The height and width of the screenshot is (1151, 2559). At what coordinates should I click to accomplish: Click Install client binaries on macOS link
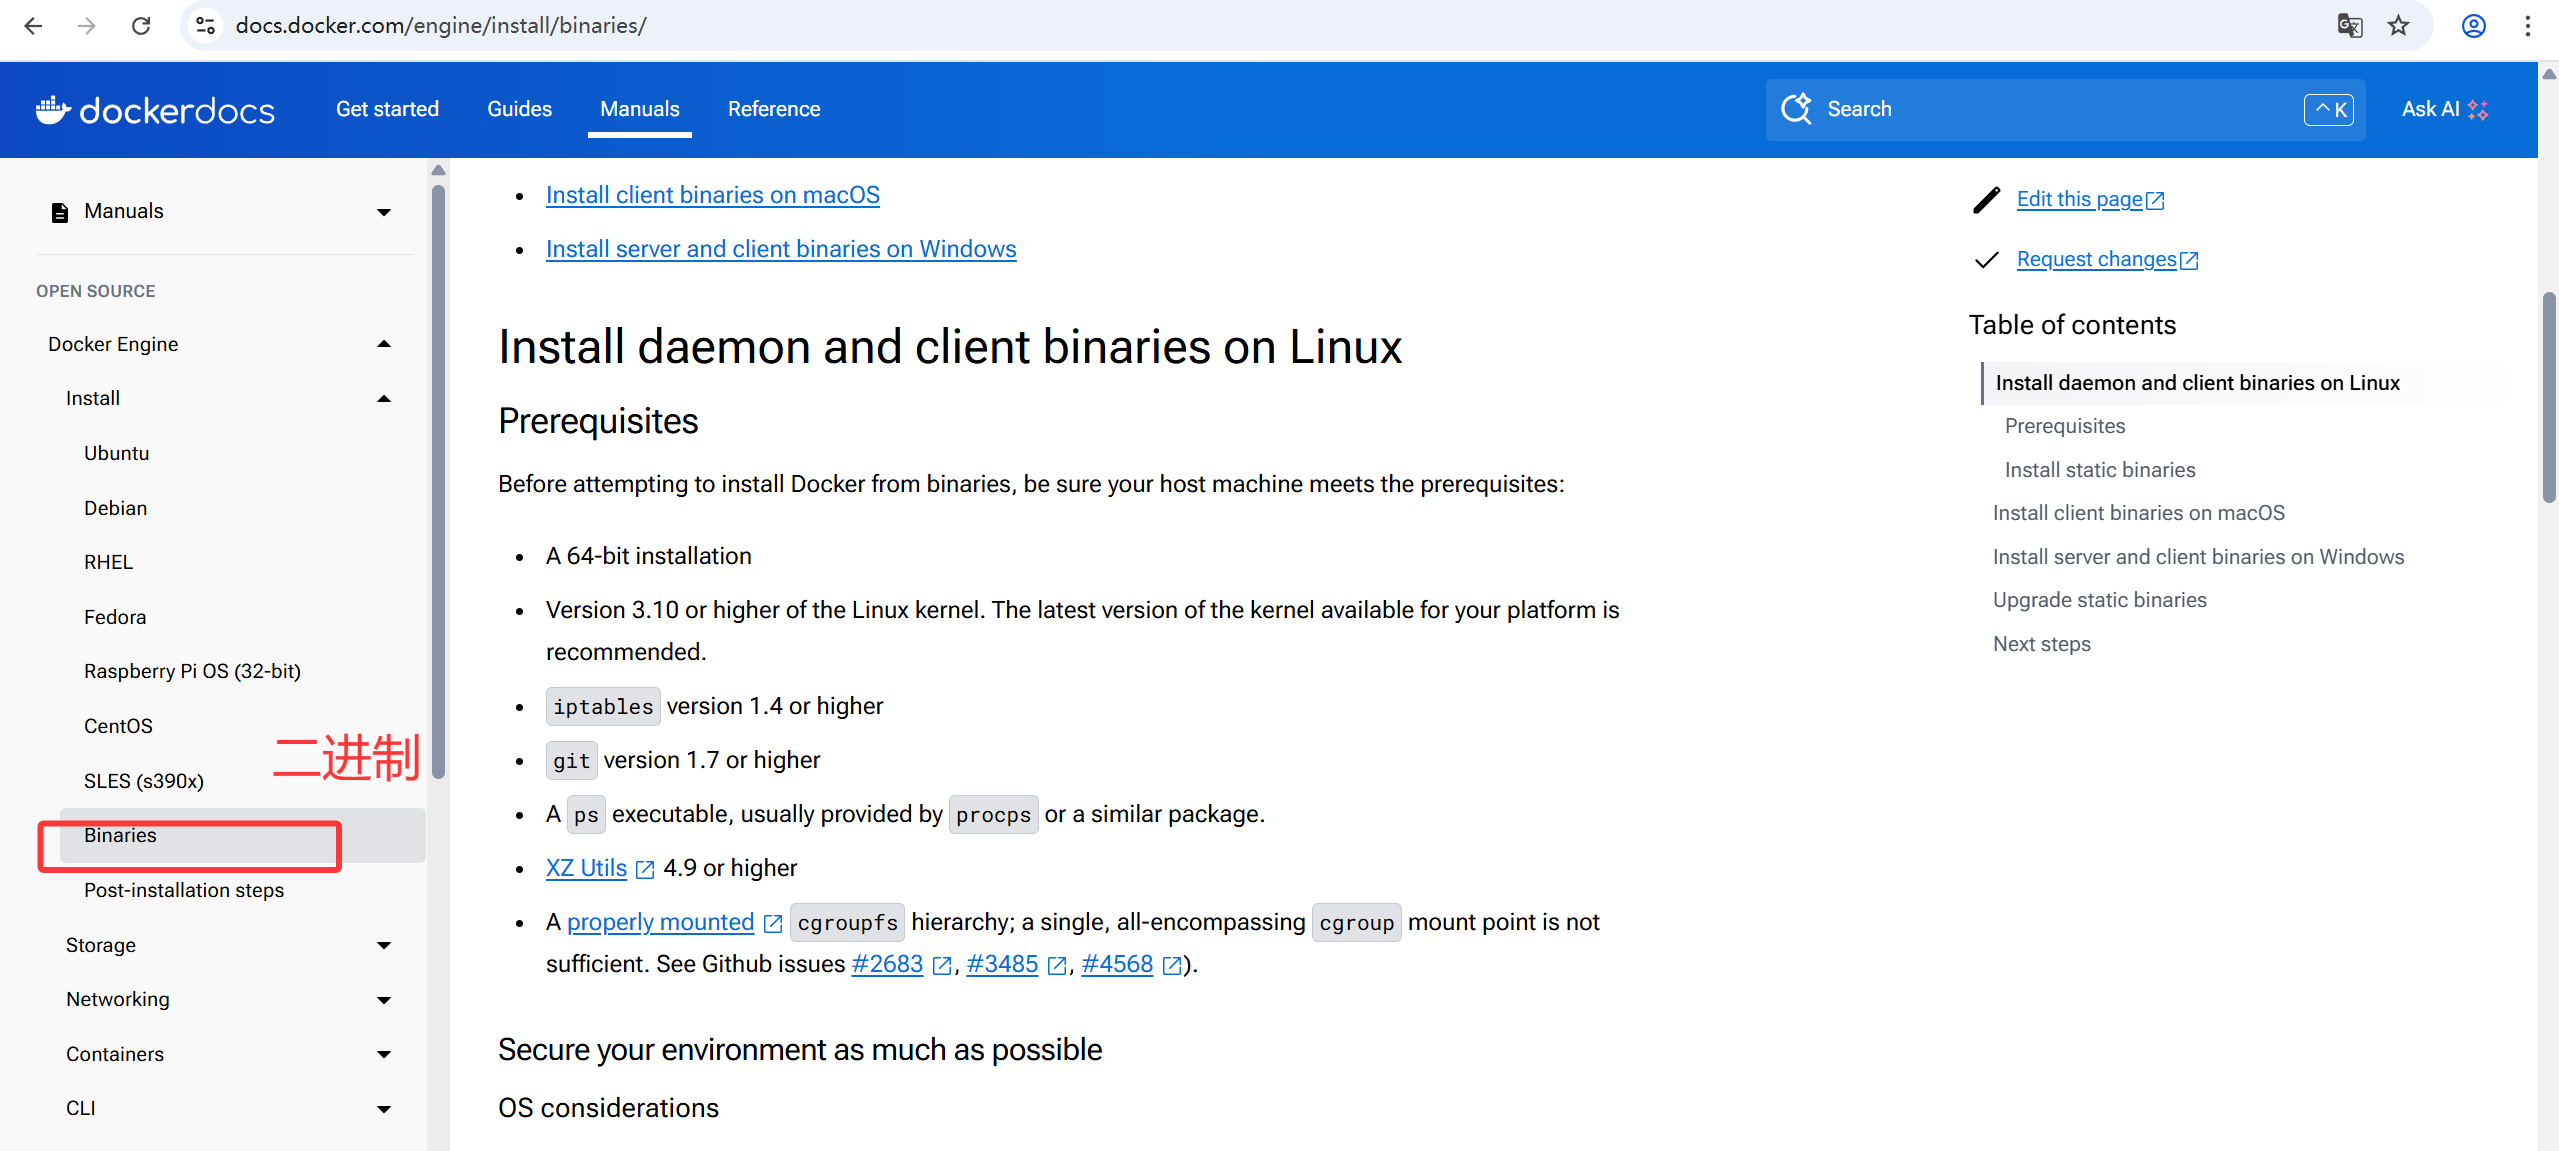[x=712, y=195]
